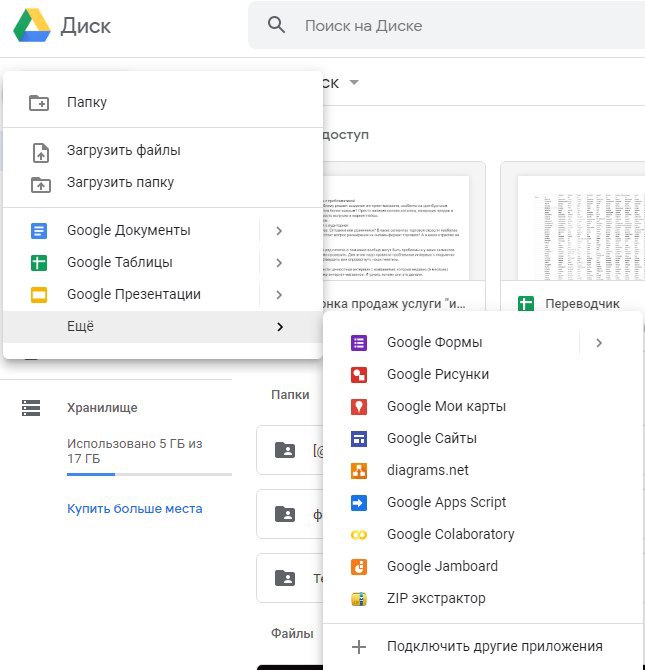Click the third shared folder icon
This screenshot has height=670, width=645.
[285, 578]
